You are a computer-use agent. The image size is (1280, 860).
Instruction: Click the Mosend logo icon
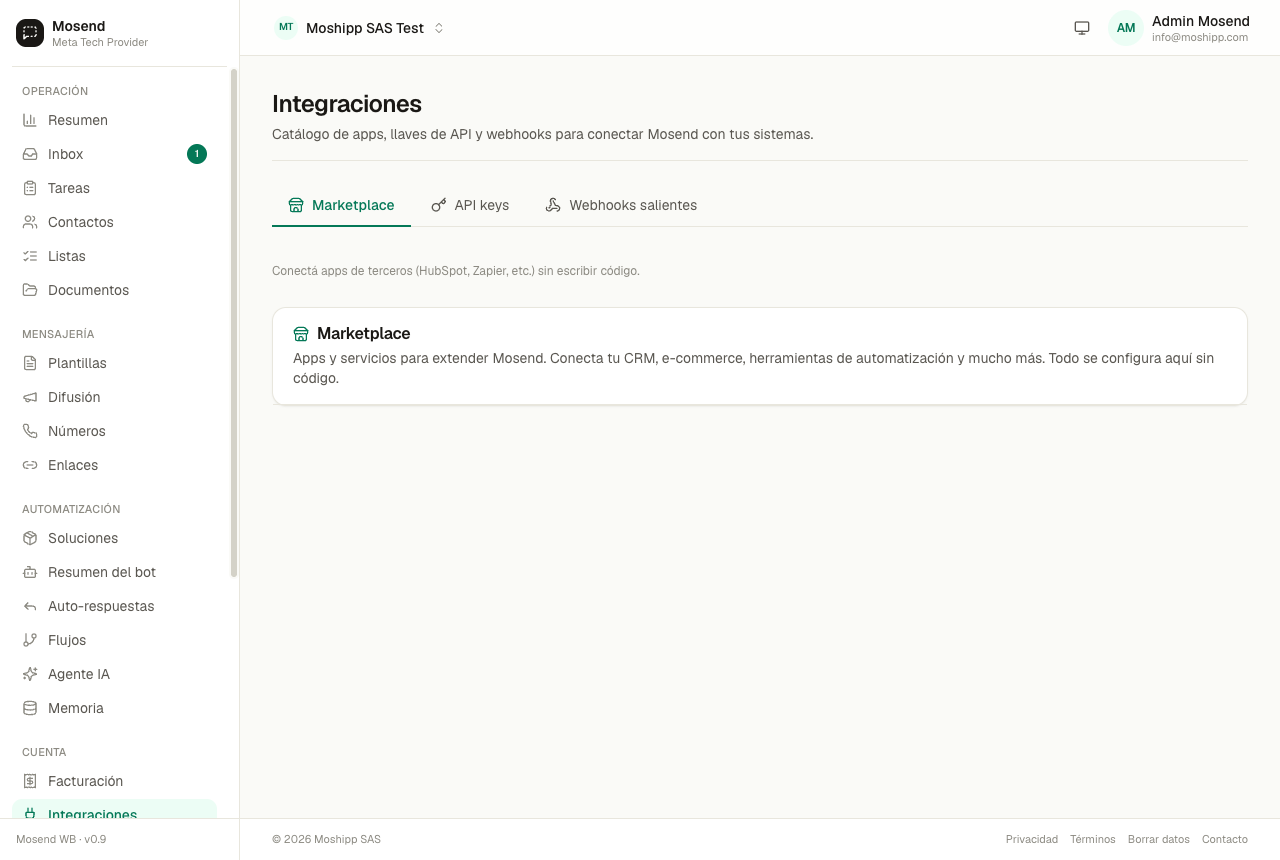(x=30, y=33)
